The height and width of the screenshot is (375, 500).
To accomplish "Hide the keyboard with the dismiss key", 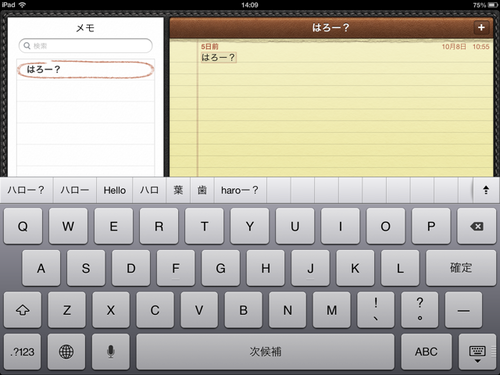I will click(477, 352).
